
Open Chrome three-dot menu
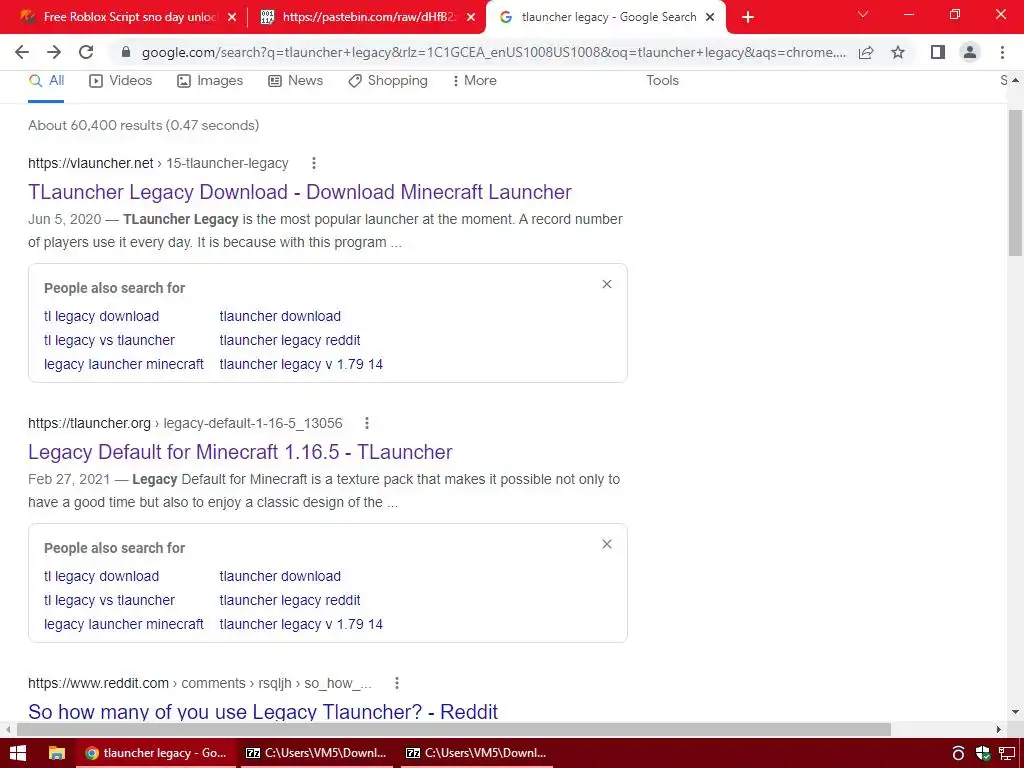1002,52
